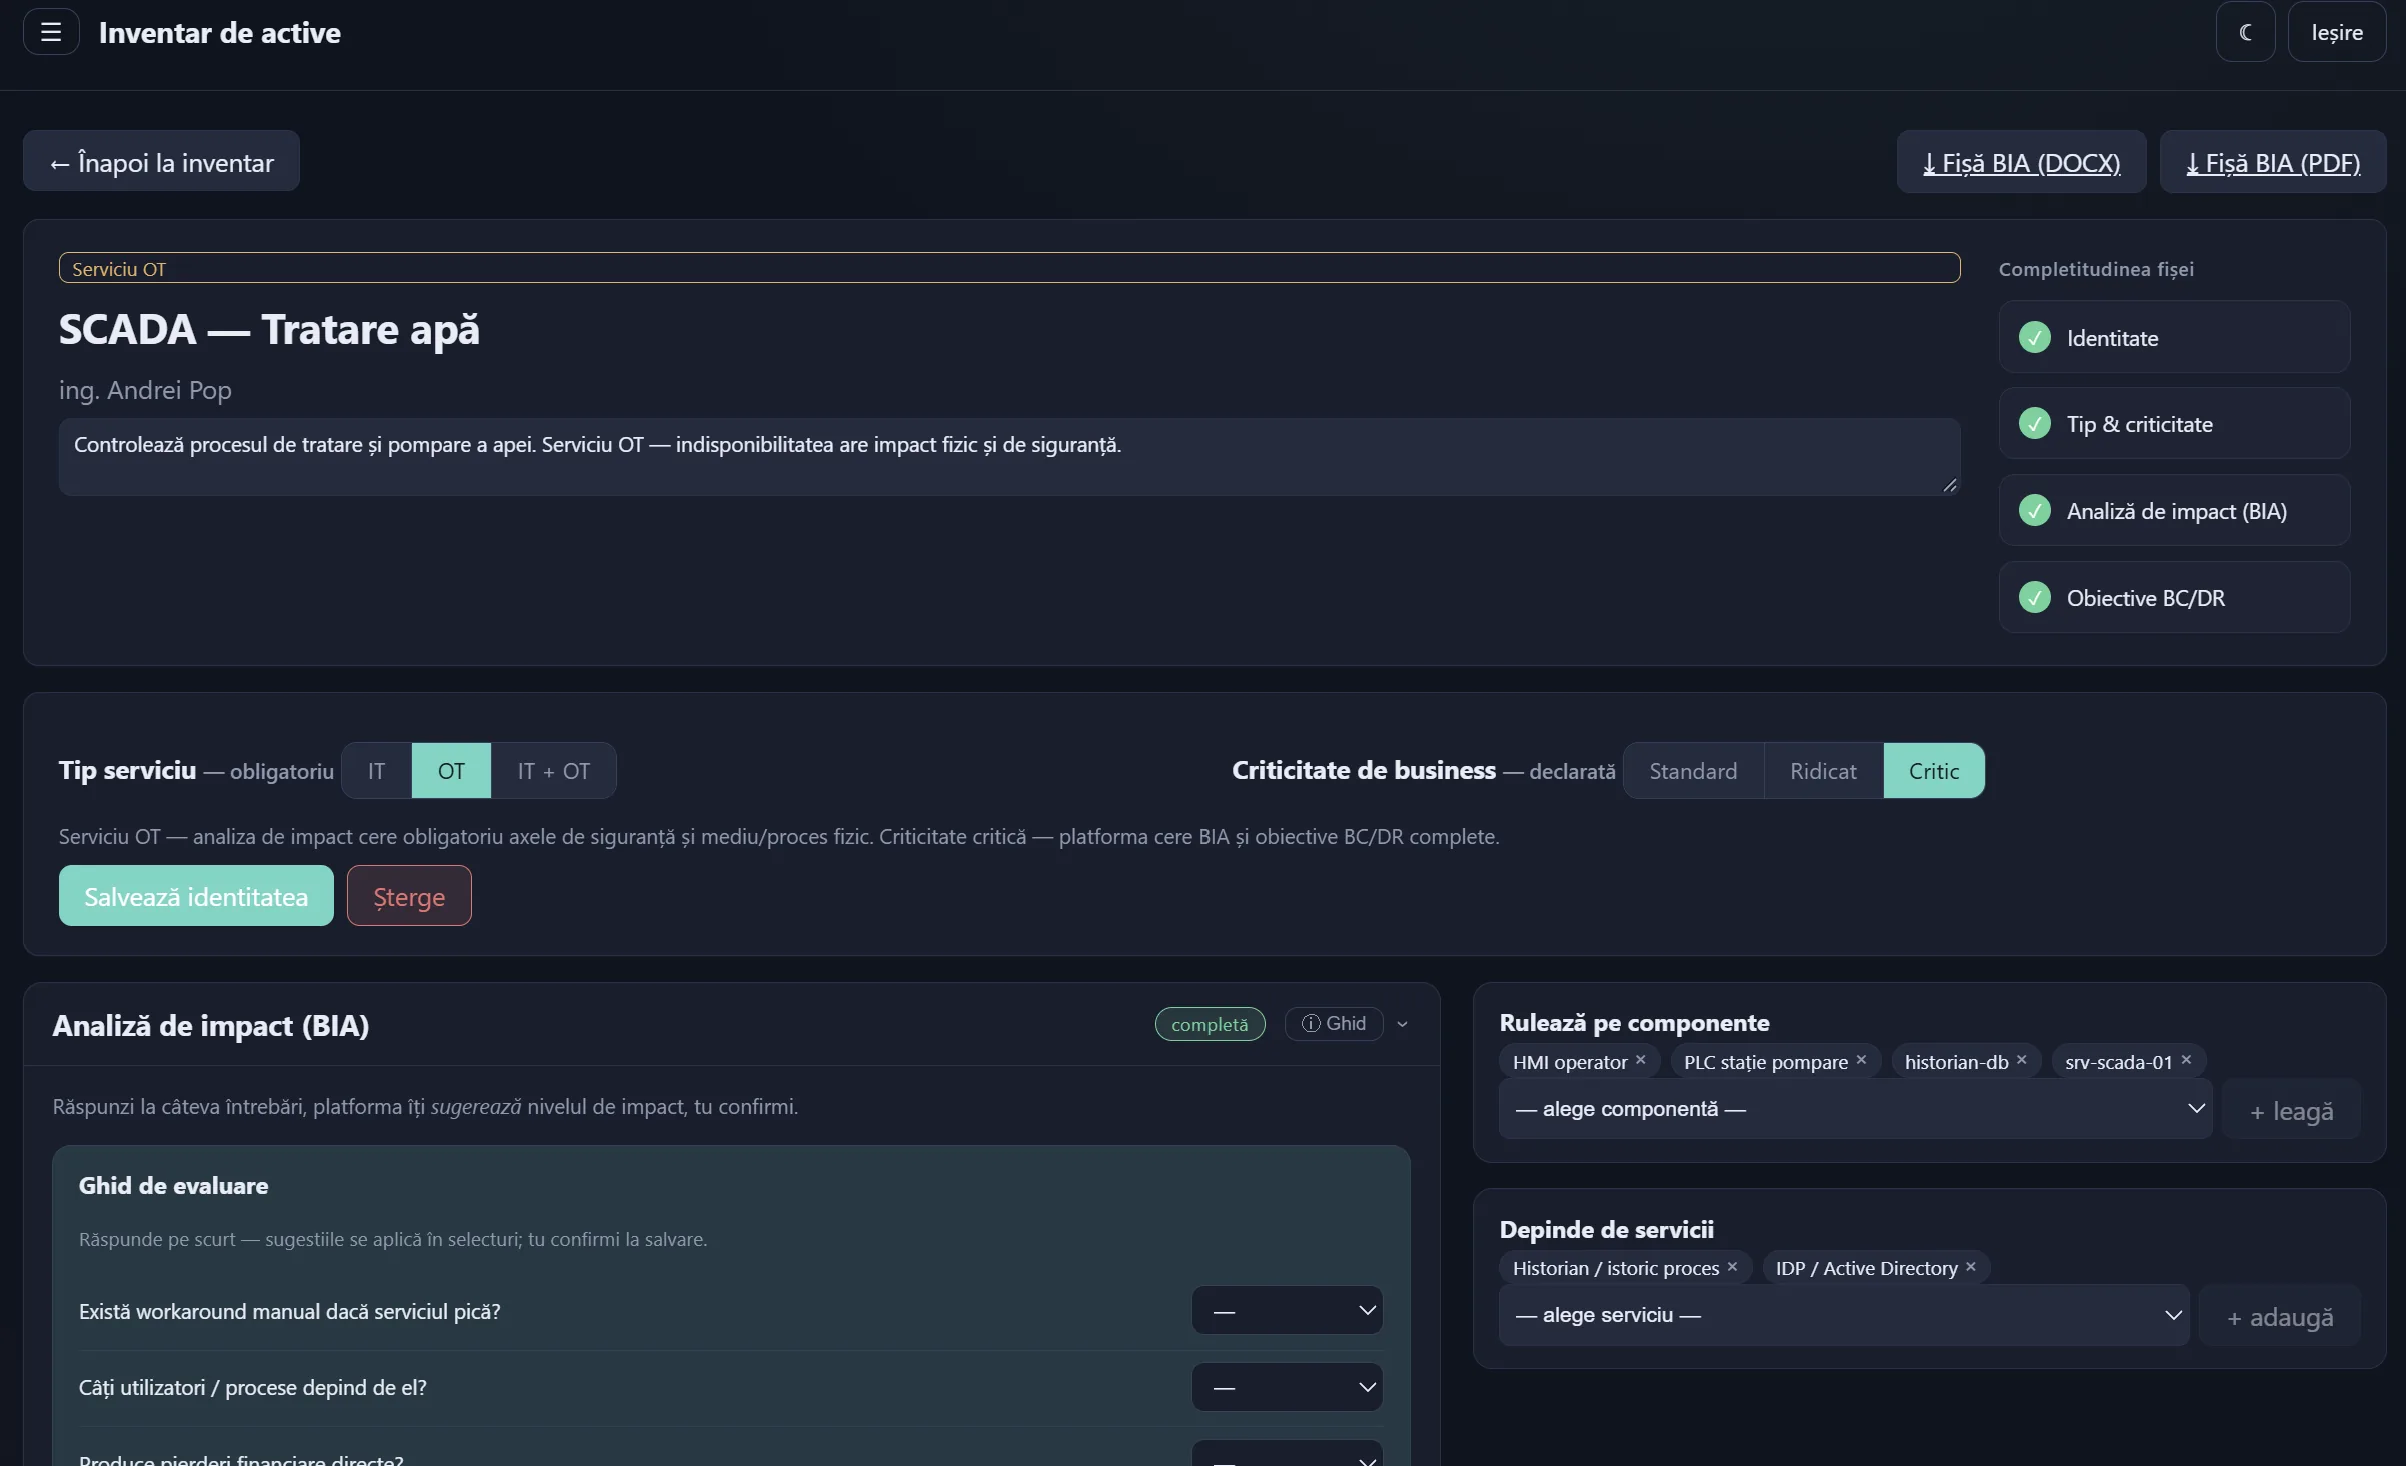This screenshot has height=1466, width=2406.
Task: Click the Obiective BC/DR checkmark icon
Action: [x=2035, y=598]
